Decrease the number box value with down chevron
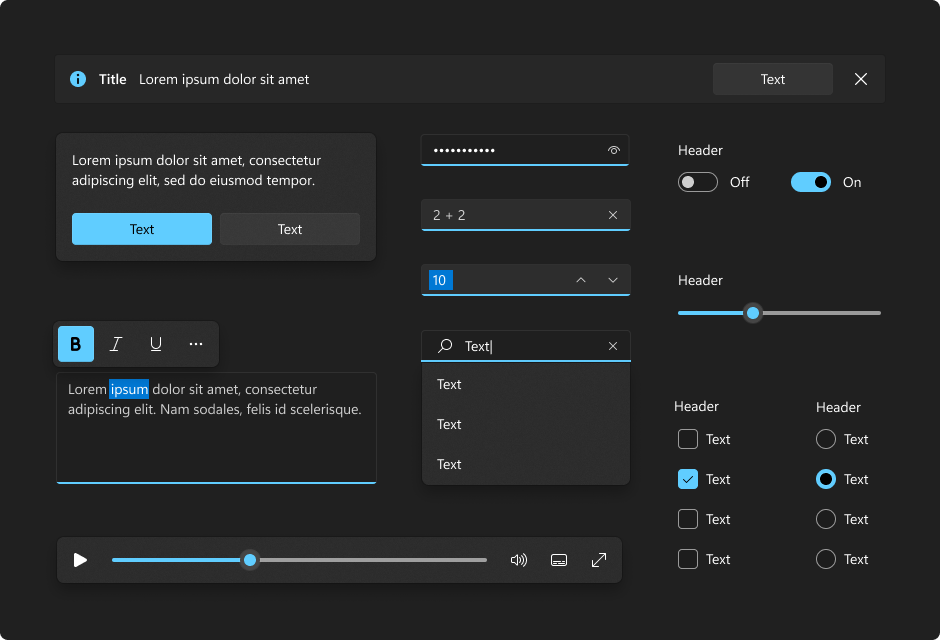This screenshot has height=640, width=940. (612, 280)
